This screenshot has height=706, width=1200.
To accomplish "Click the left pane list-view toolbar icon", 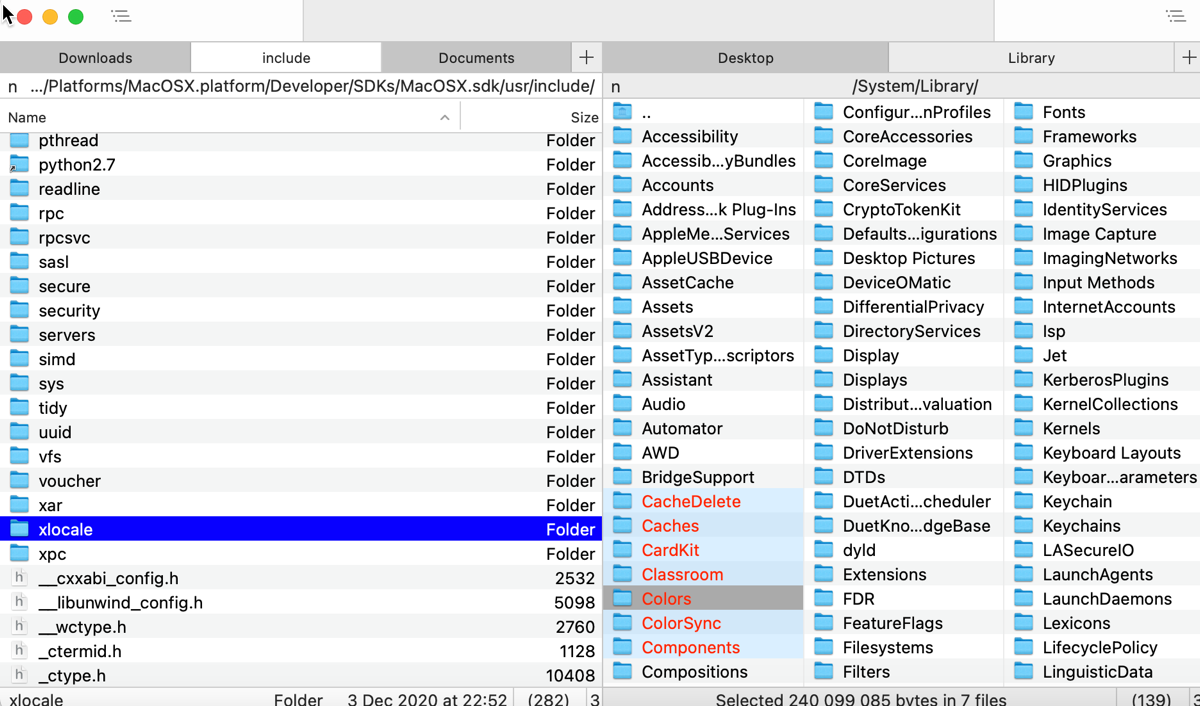I will pos(121,16).
